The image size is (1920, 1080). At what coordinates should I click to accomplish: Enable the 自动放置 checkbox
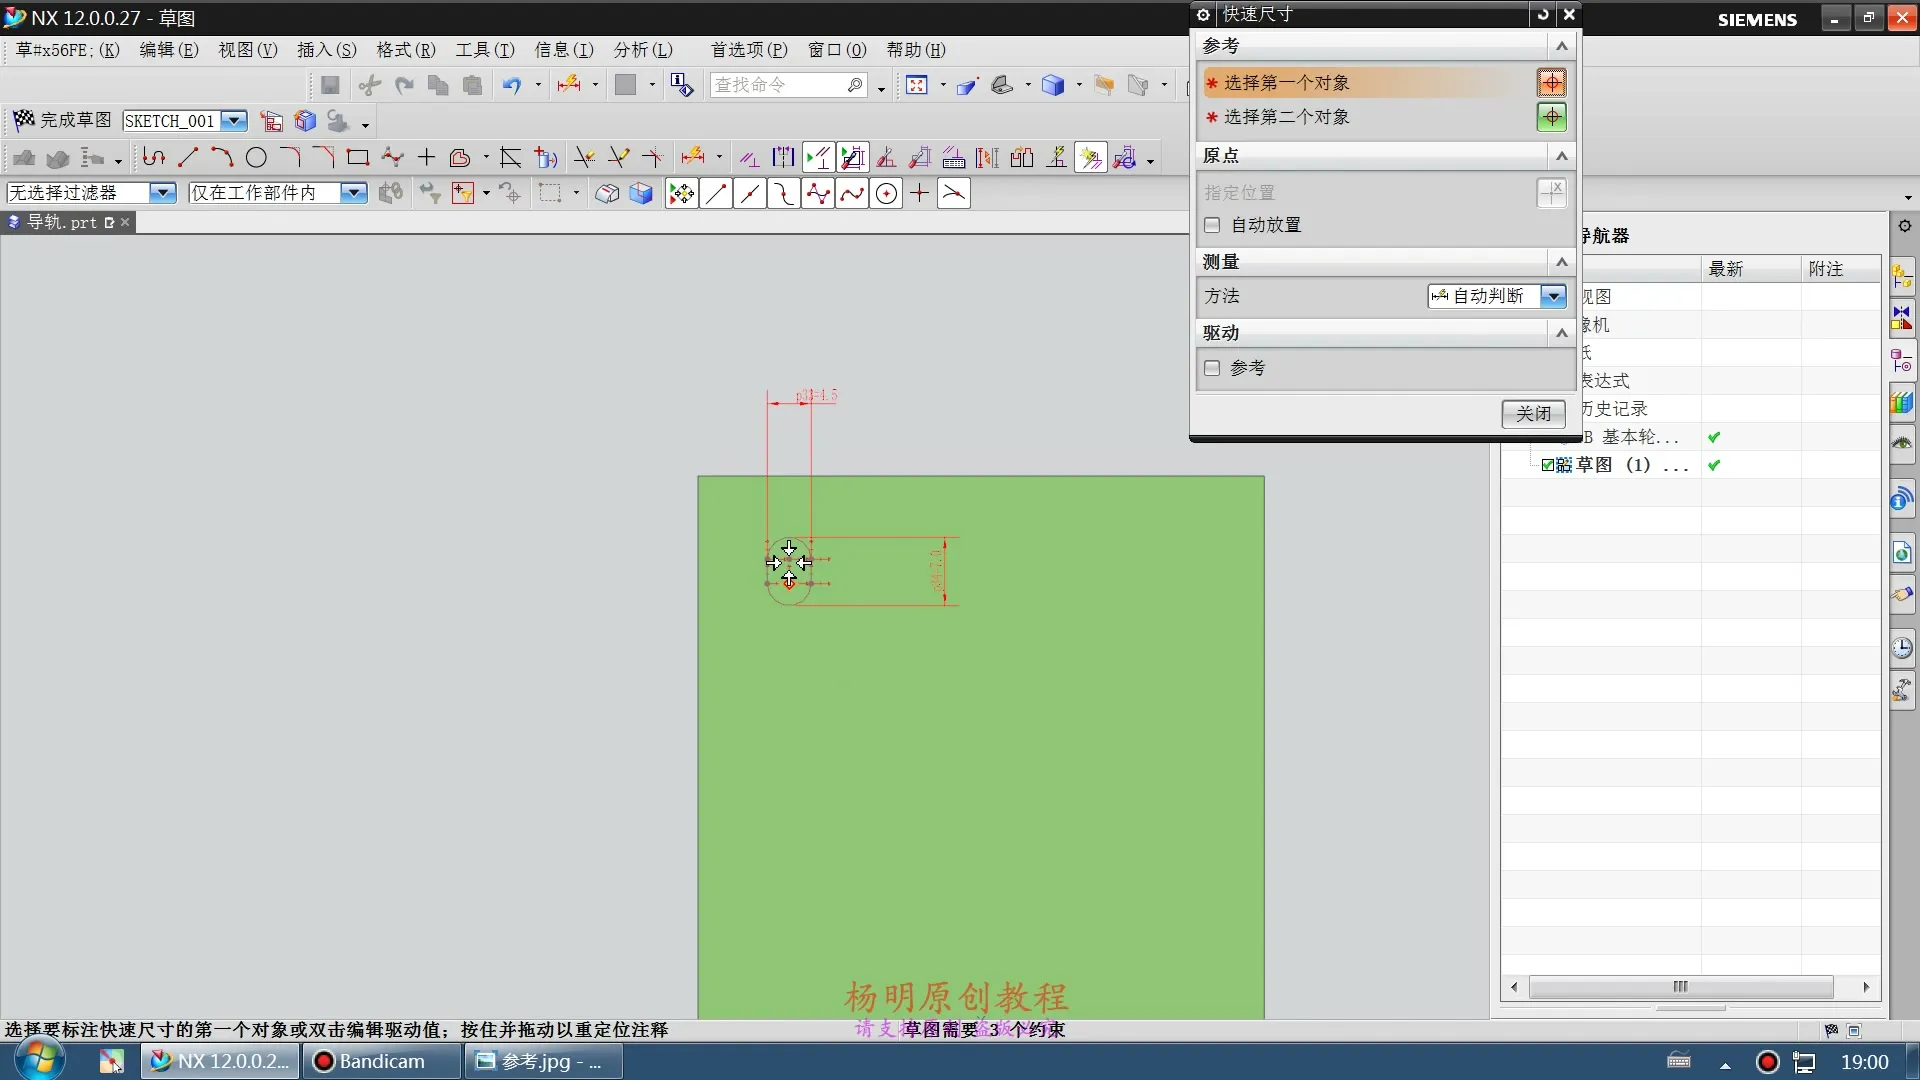[x=1212, y=225]
